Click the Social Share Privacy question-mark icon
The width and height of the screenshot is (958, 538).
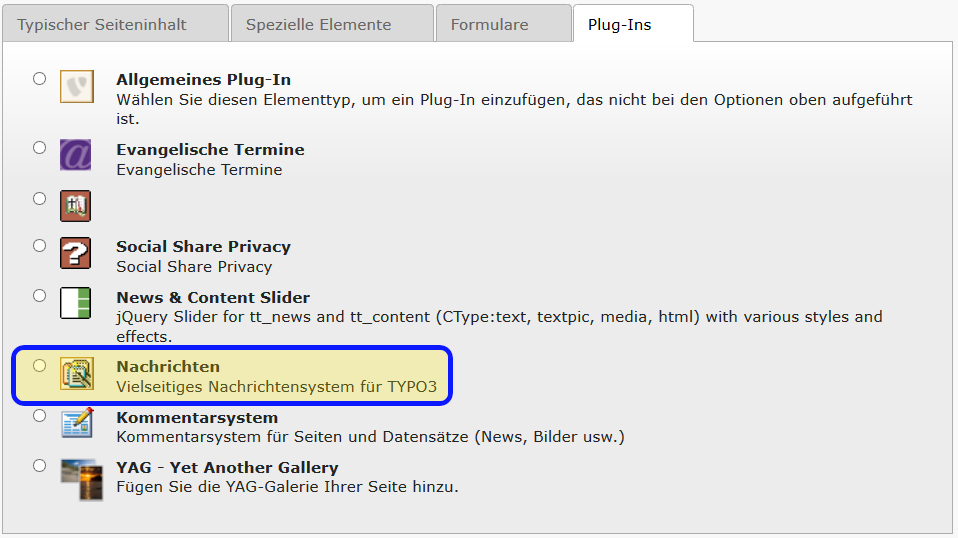(x=76, y=253)
